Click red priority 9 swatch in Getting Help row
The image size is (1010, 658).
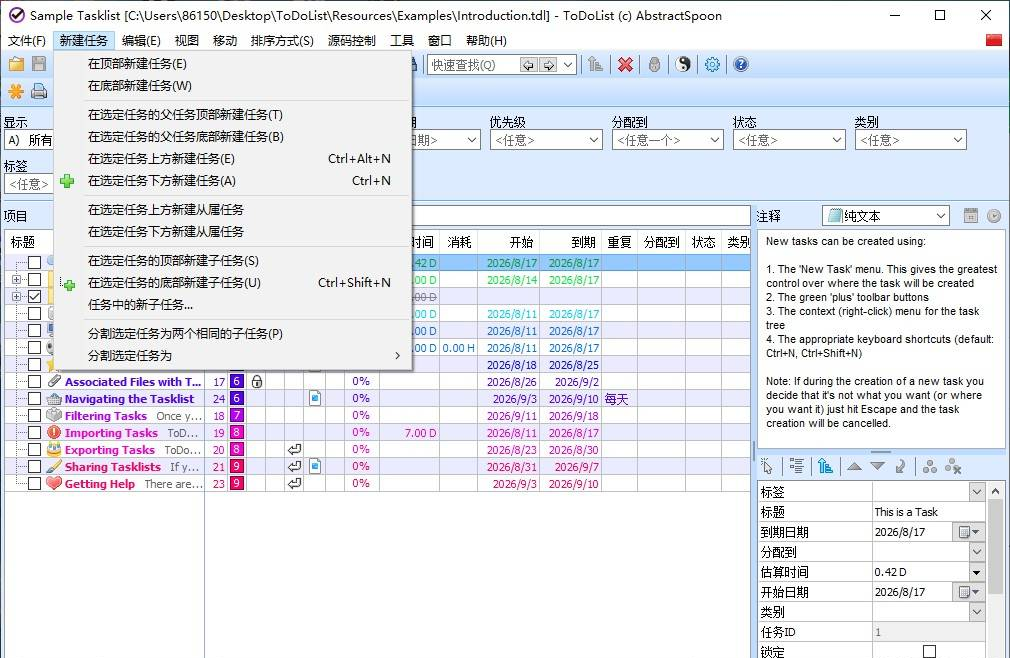[237, 484]
